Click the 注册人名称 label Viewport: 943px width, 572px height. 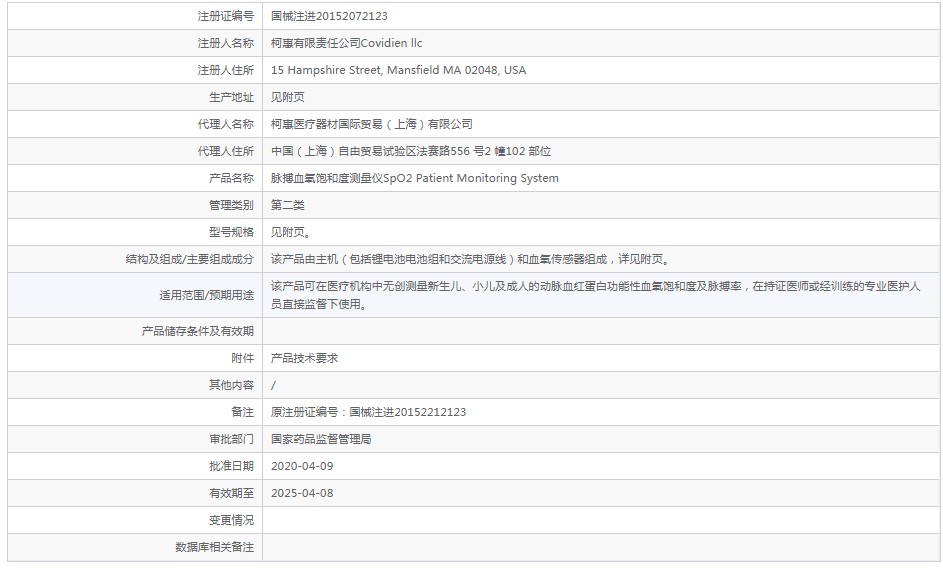coord(226,43)
